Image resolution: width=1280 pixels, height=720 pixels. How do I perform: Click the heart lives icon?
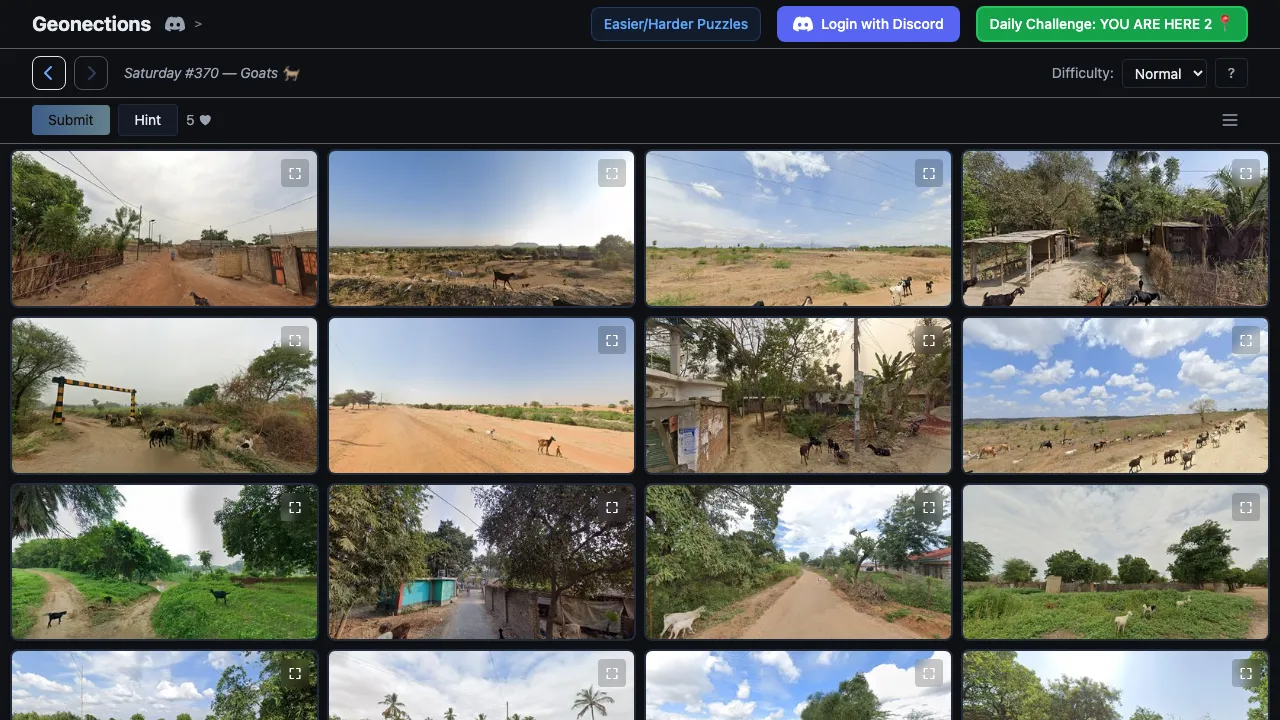(205, 120)
